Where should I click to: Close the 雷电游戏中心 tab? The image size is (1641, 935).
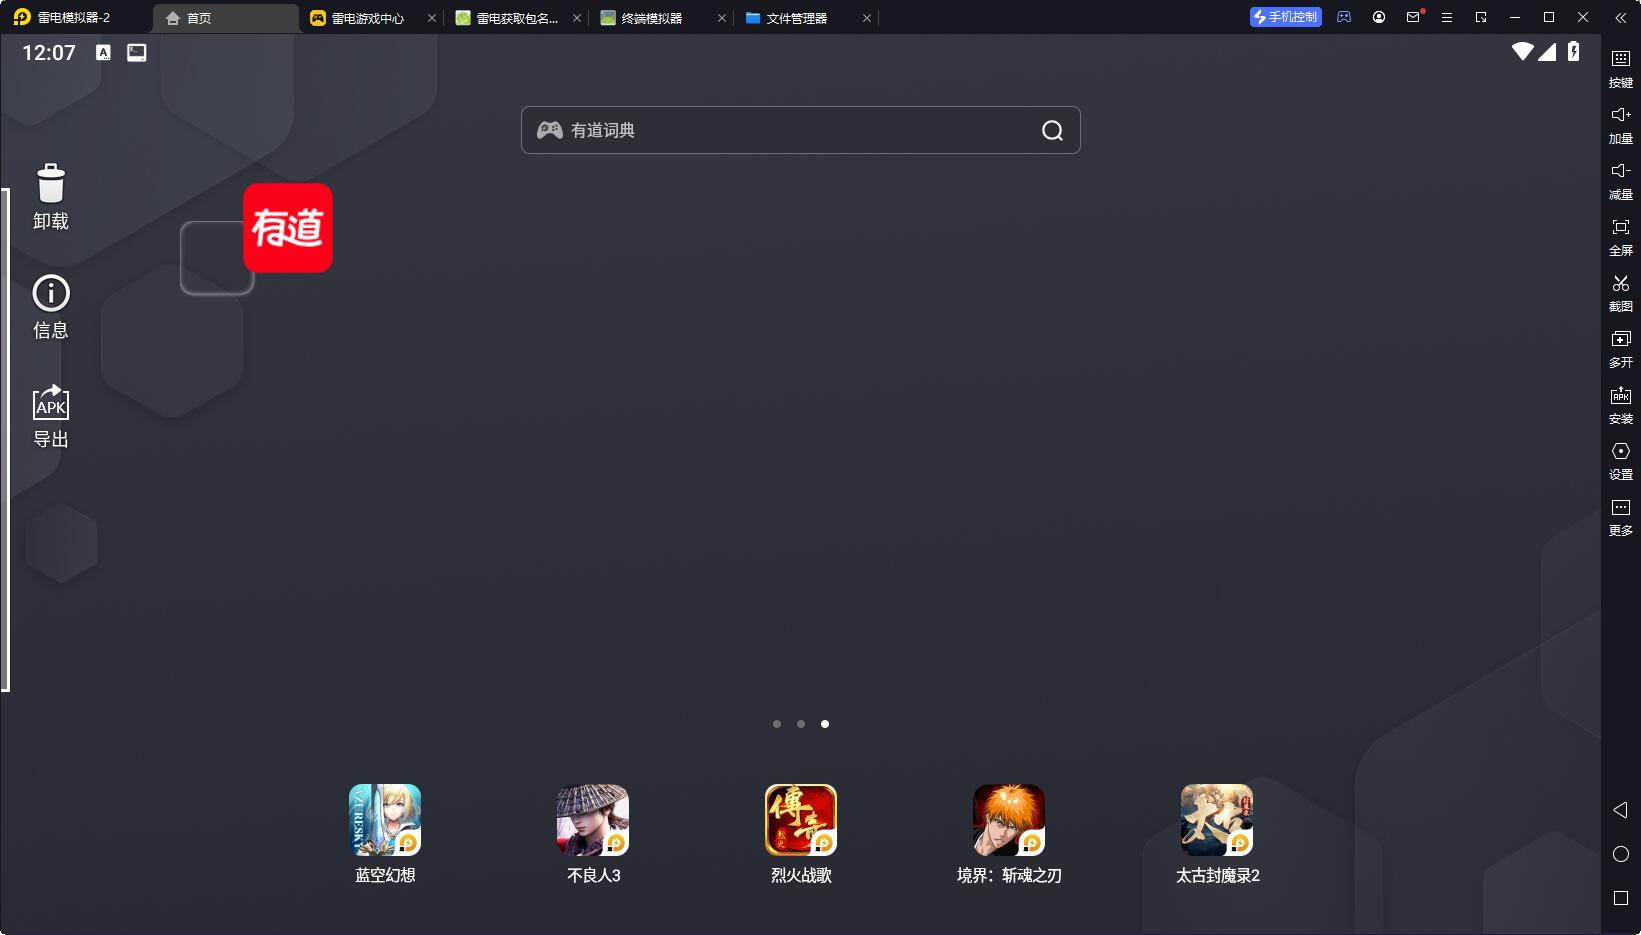pyautogui.click(x=432, y=18)
